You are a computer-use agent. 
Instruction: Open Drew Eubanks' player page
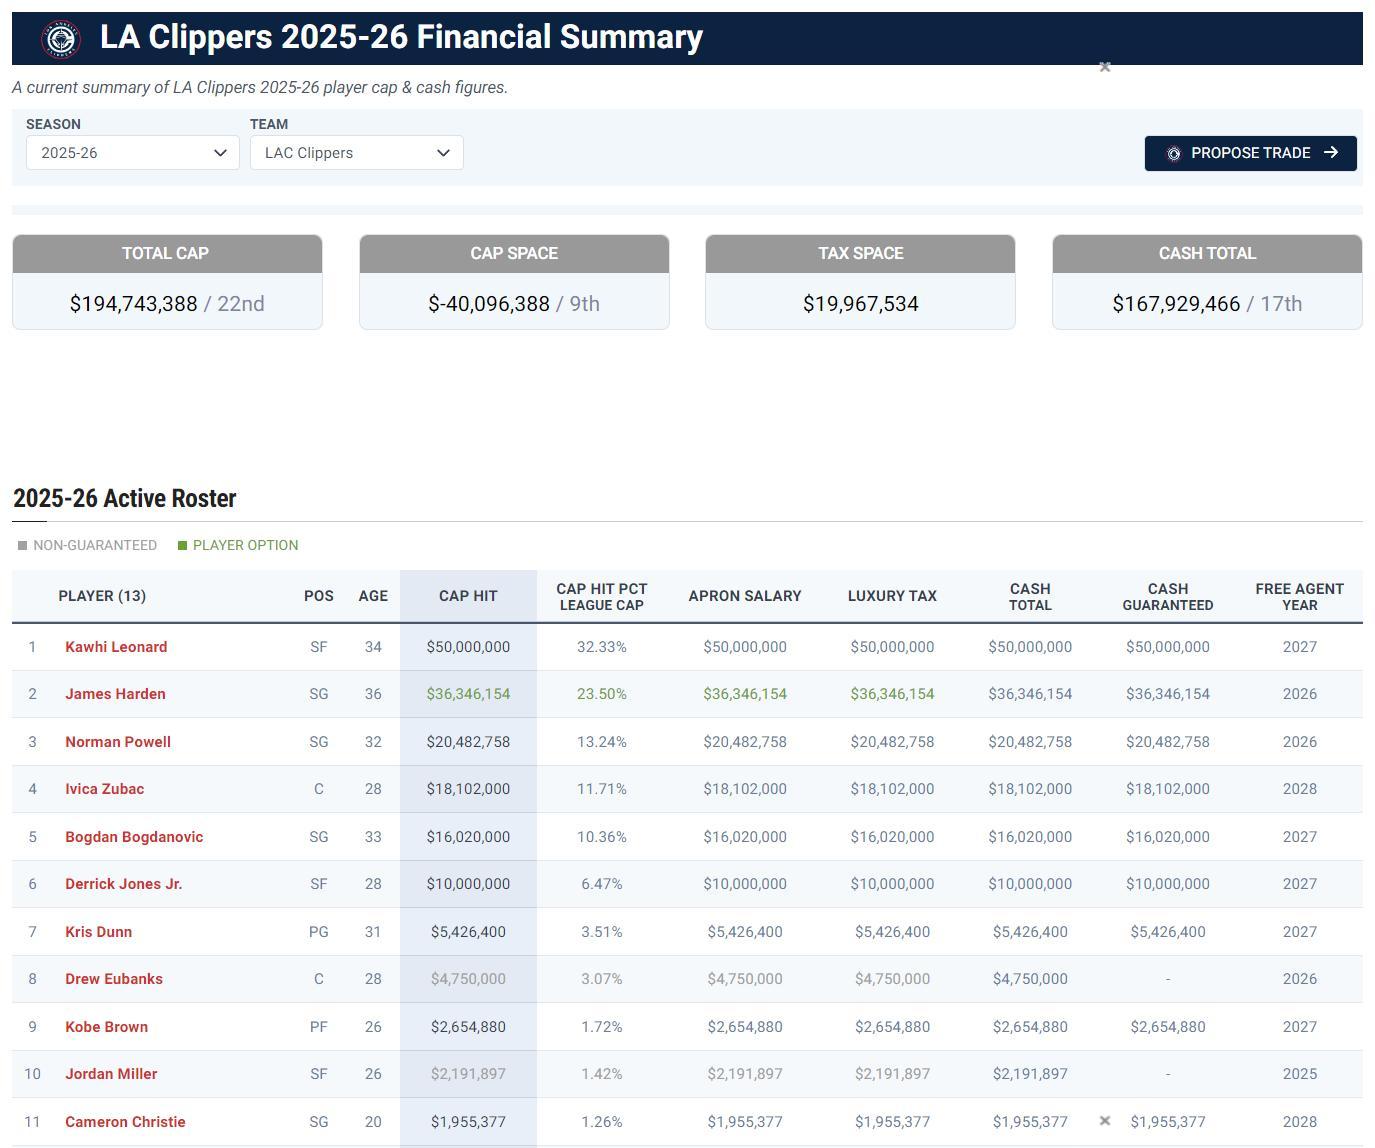click(x=114, y=979)
